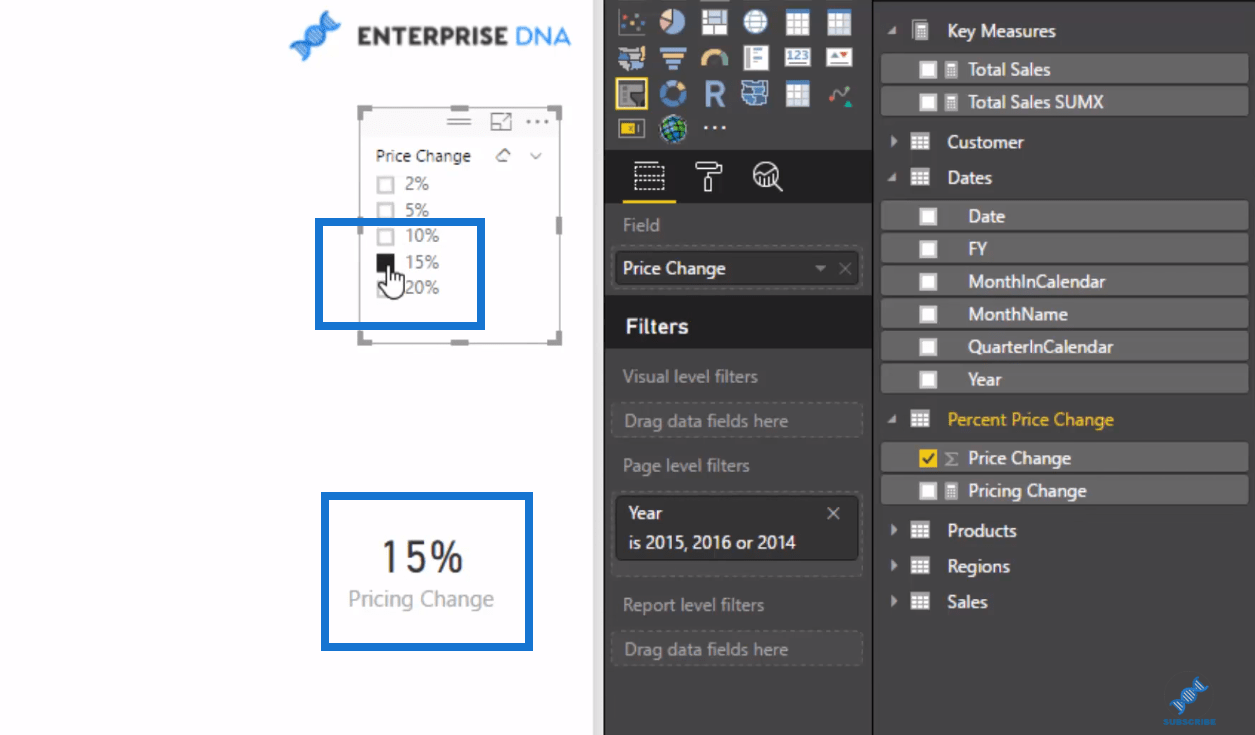Tick the Total Sales measure checkbox
Image resolution: width=1255 pixels, height=735 pixels.
click(928, 70)
